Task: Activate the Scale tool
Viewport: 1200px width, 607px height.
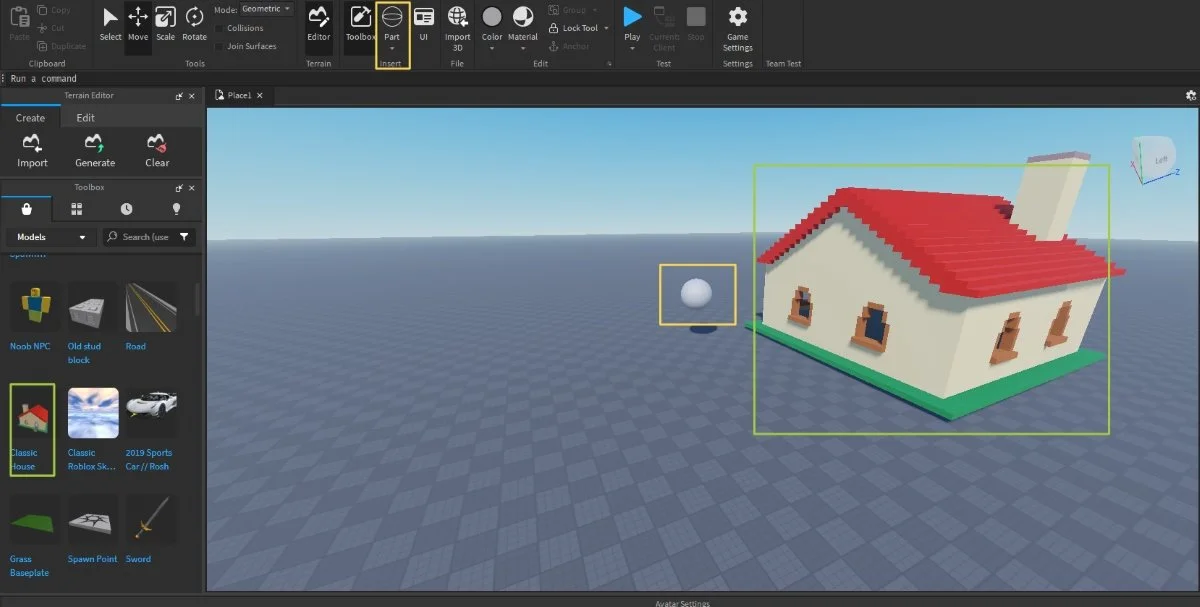Action: [165, 23]
